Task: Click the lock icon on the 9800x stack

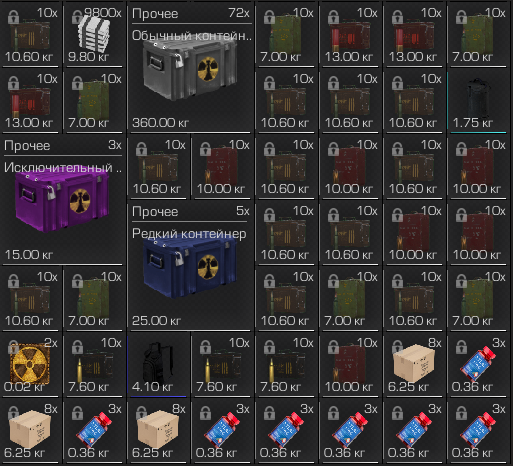Action: (77, 17)
